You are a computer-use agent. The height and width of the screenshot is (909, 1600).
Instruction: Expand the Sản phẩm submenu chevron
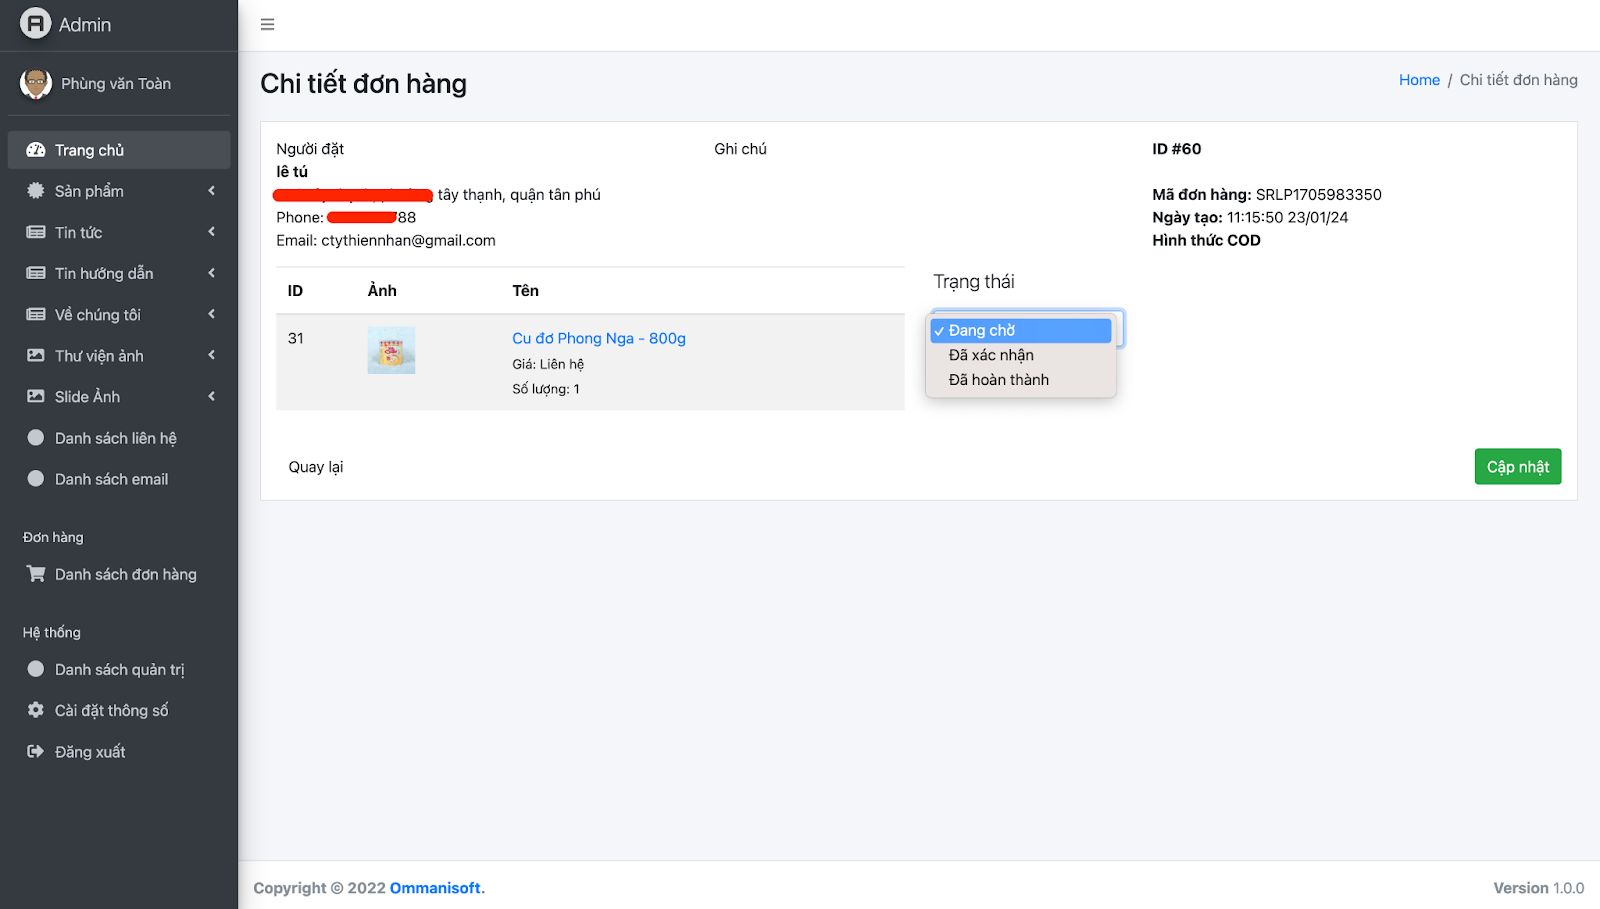coord(211,191)
